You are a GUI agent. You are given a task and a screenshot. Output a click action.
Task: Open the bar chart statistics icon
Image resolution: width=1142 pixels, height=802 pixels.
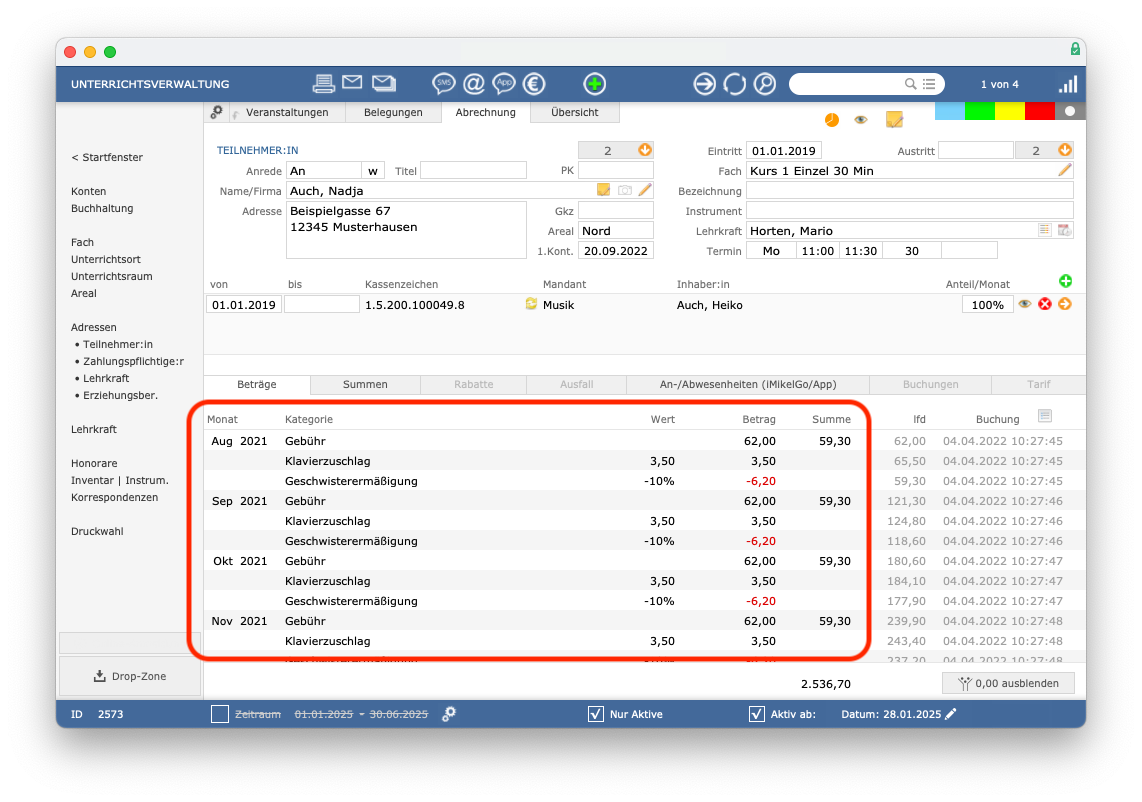tap(1068, 84)
